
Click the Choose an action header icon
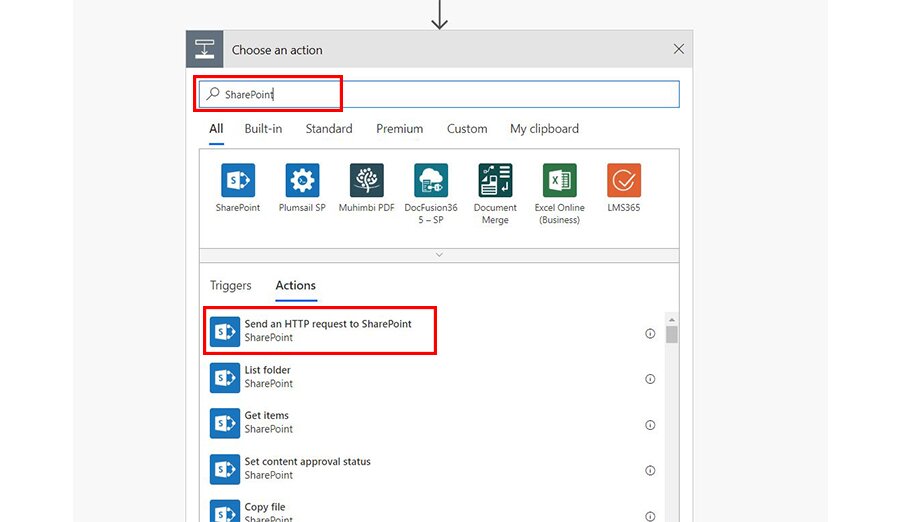(x=204, y=49)
